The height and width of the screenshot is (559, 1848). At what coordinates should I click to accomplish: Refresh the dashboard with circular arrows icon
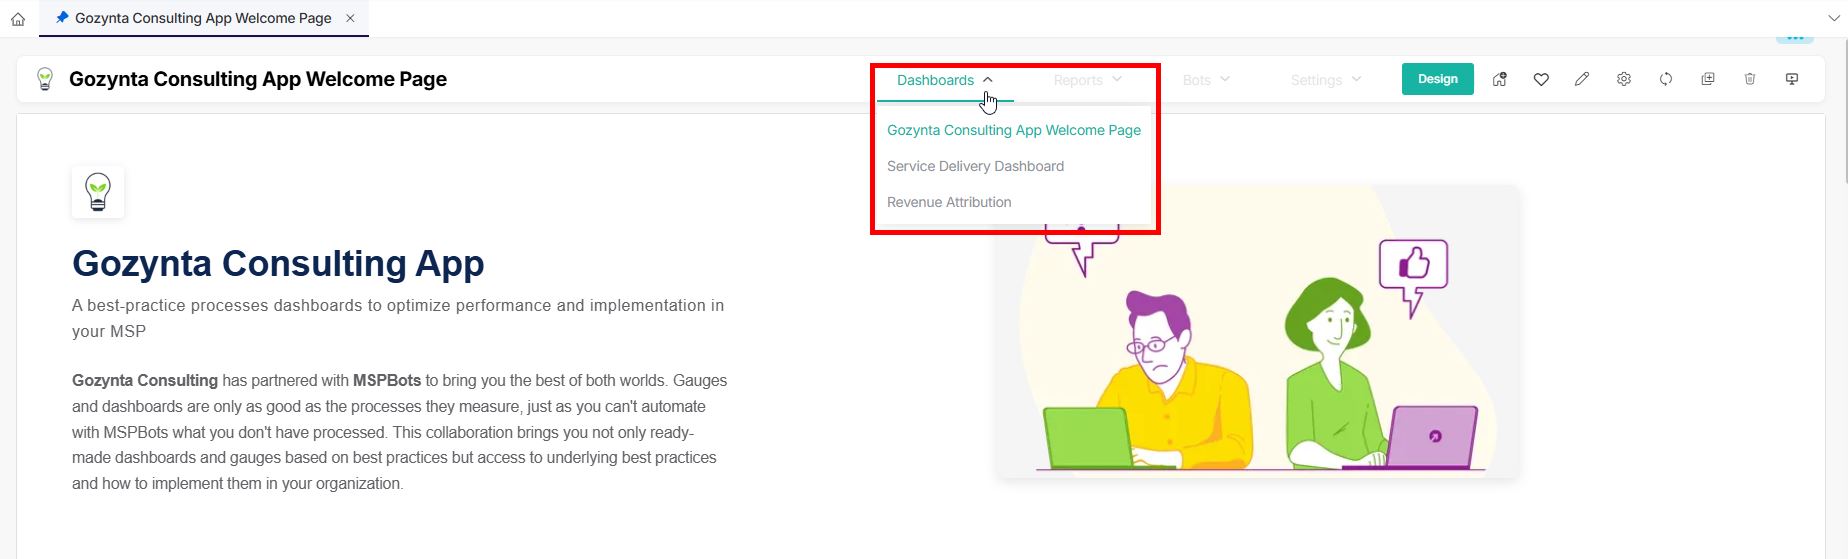tap(1666, 79)
